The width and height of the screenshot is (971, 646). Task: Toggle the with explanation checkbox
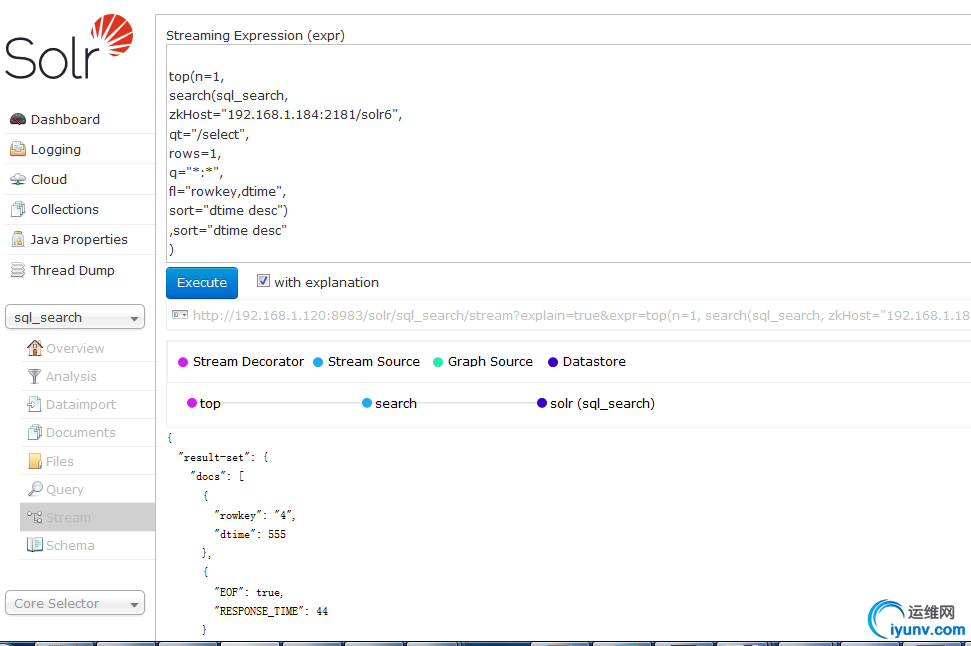point(263,281)
